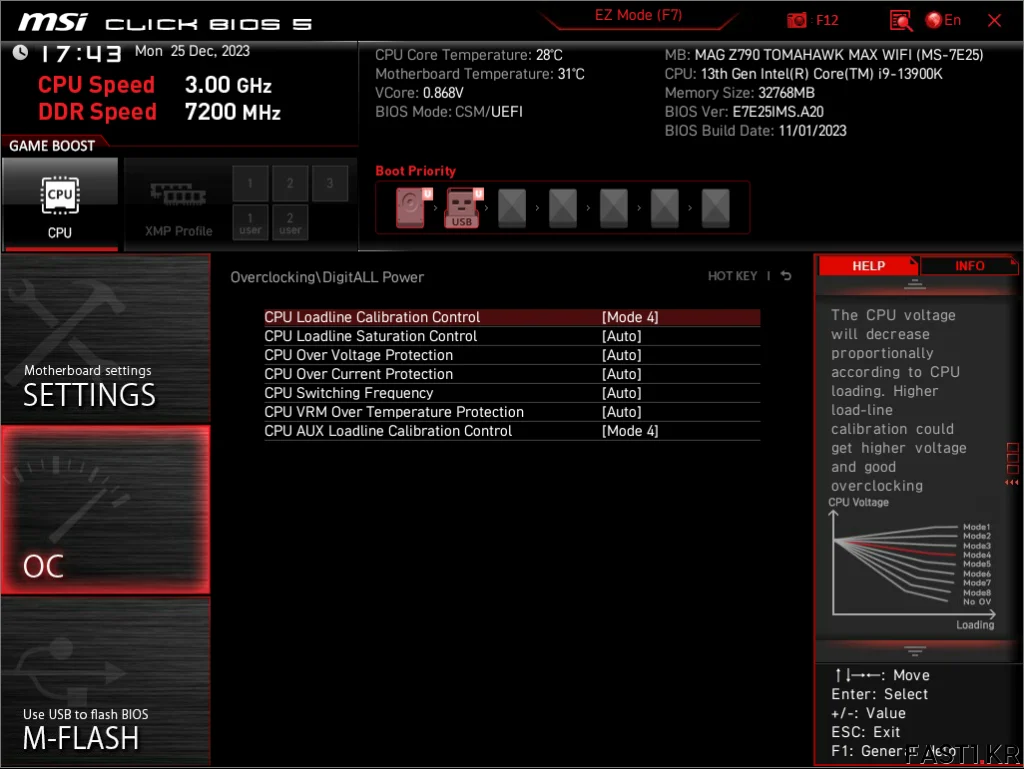Image resolution: width=1024 pixels, height=769 pixels.
Task: Change CPU AUX Loadline Calibration Control value
Action: [630, 431]
